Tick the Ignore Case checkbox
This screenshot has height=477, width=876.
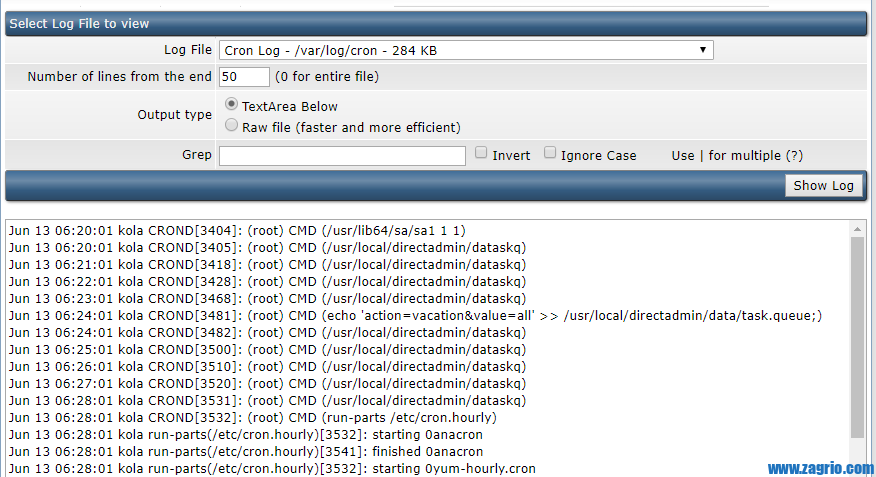(550, 154)
